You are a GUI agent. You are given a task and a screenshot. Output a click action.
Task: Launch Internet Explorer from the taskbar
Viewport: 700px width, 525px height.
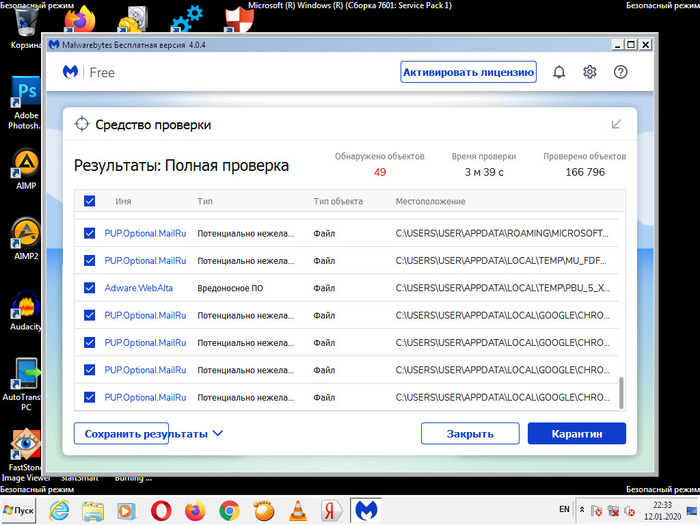click(59, 510)
